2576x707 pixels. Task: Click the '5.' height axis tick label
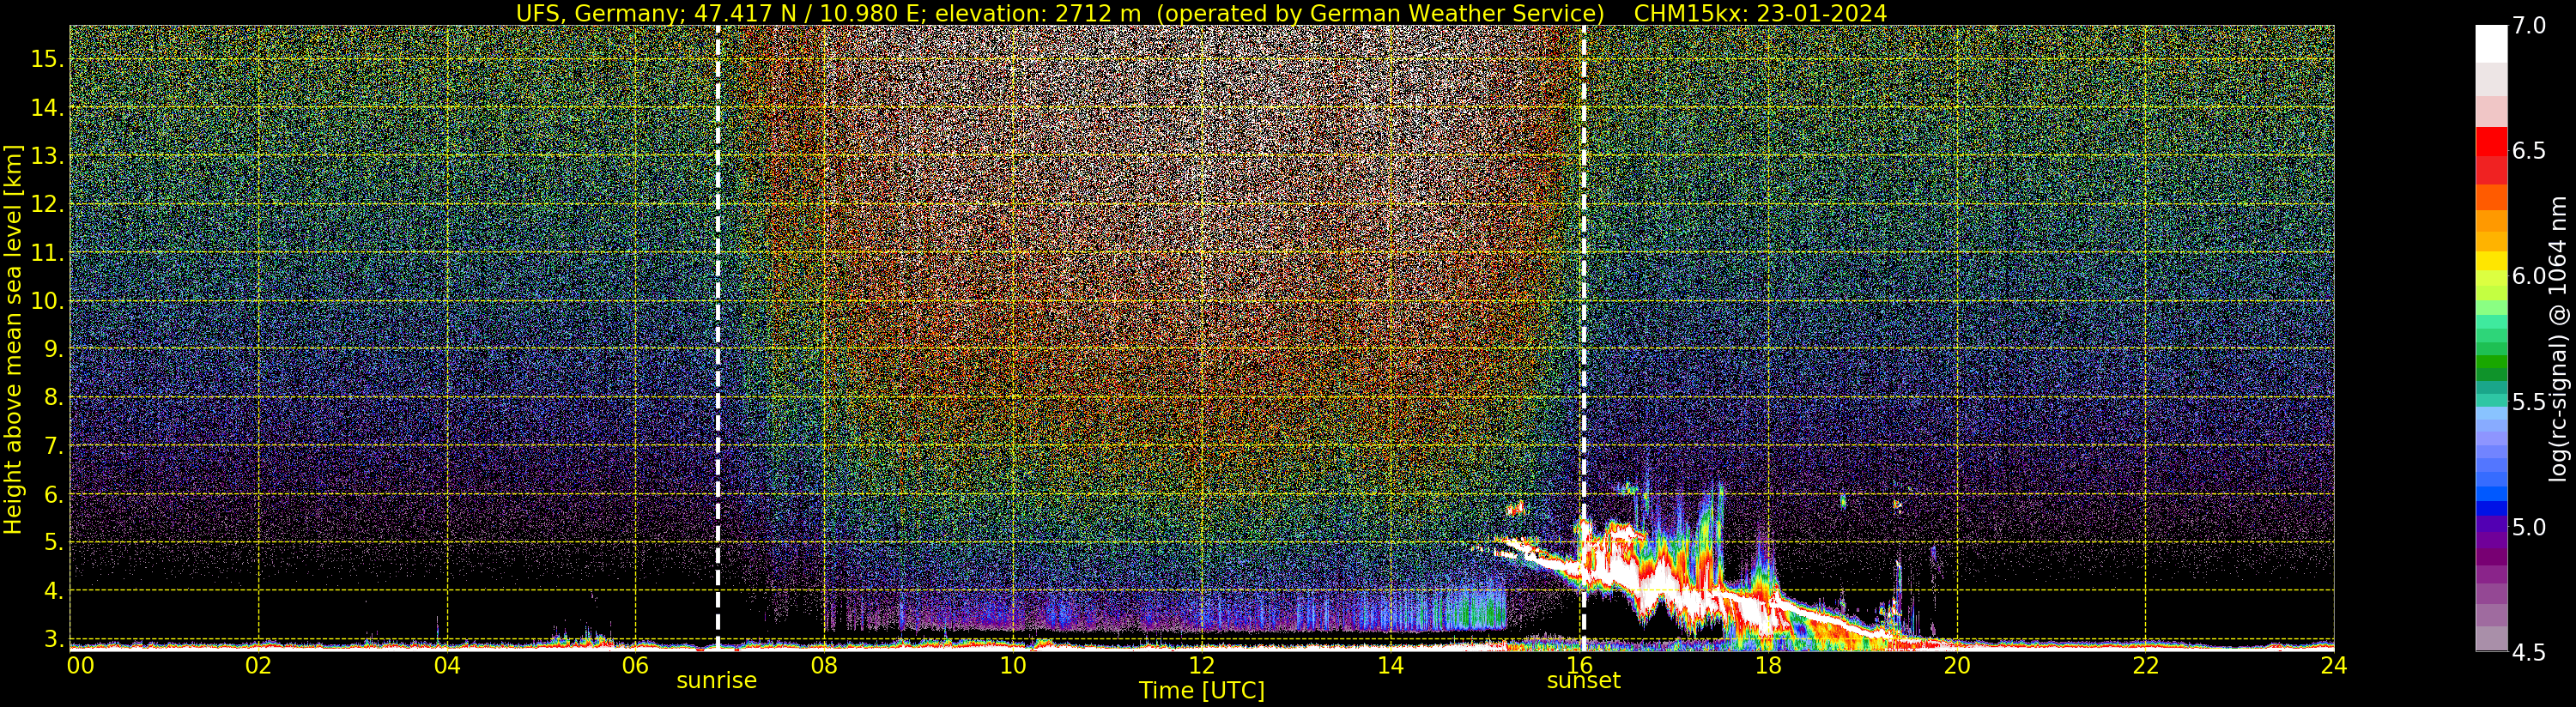(x=54, y=542)
